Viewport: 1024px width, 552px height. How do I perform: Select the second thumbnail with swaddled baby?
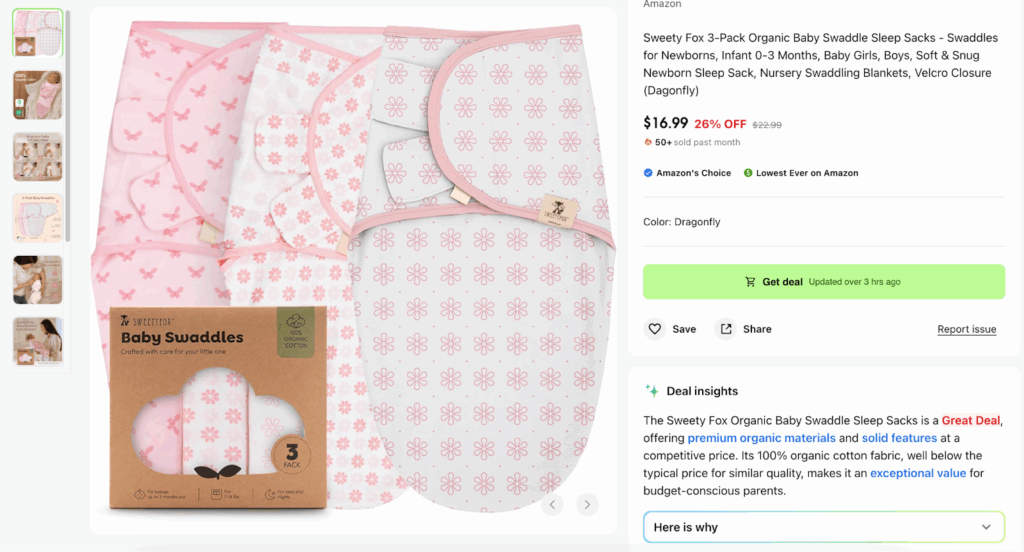pyautogui.click(x=37, y=95)
